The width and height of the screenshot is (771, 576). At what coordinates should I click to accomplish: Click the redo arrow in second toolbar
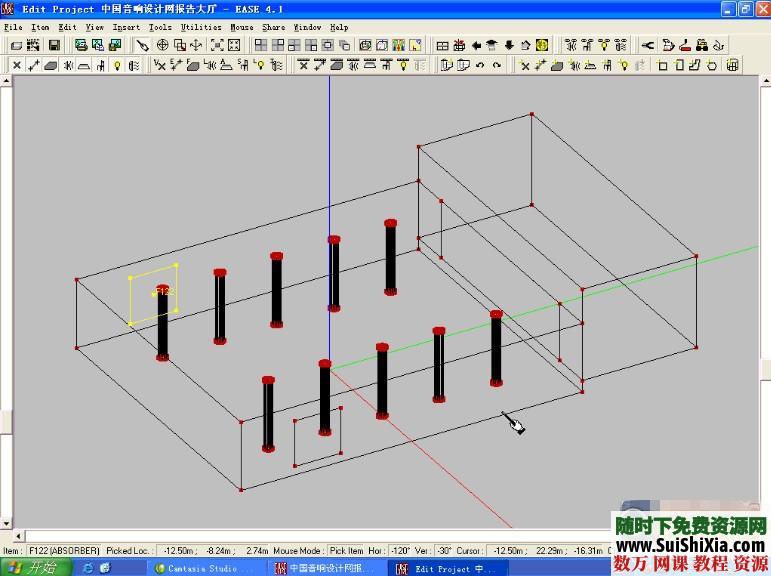pos(497,65)
